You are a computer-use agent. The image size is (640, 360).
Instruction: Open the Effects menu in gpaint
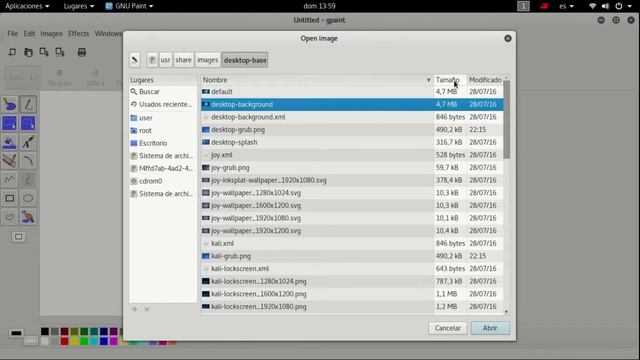click(x=78, y=33)
